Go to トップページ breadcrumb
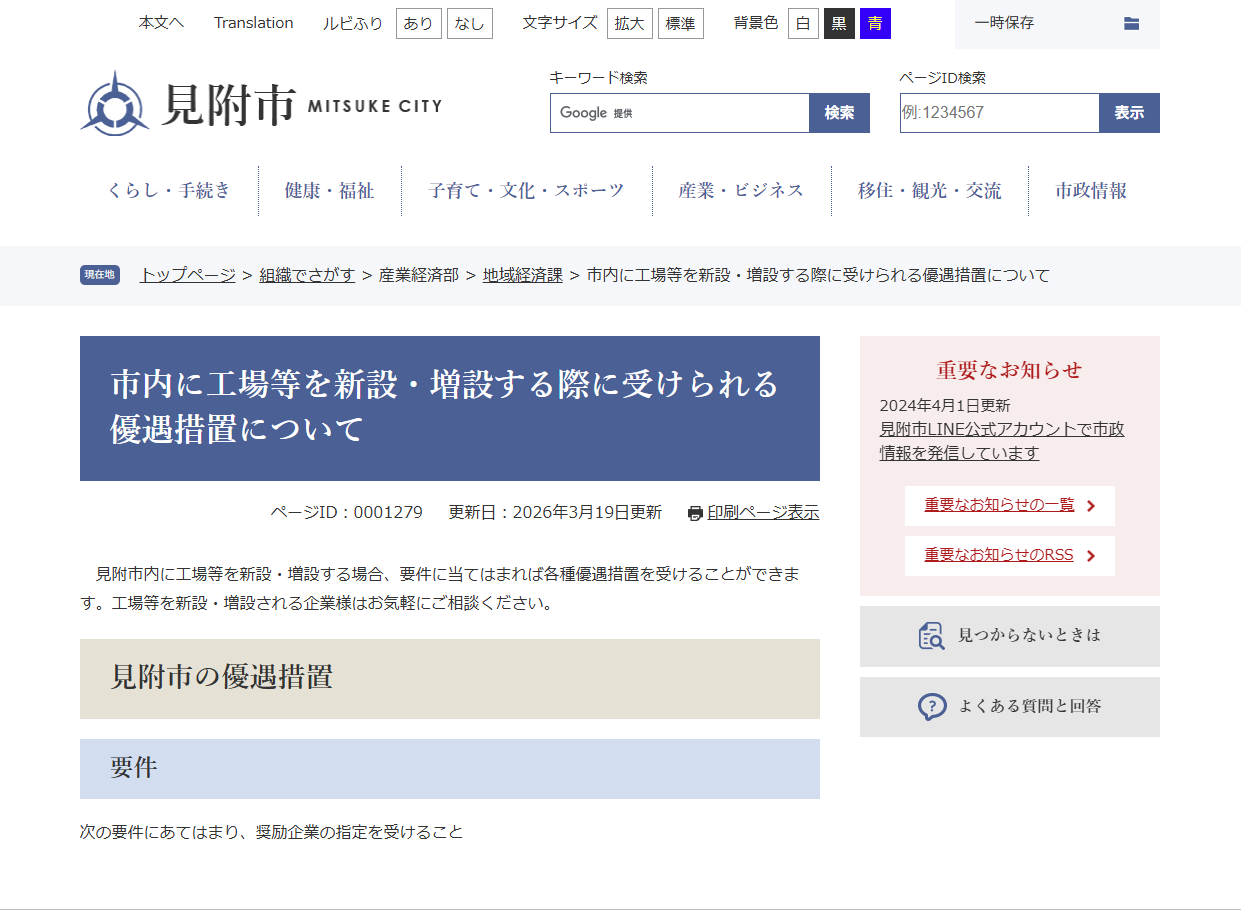This screenshot has width=1241, height=910. coord(188,275)
